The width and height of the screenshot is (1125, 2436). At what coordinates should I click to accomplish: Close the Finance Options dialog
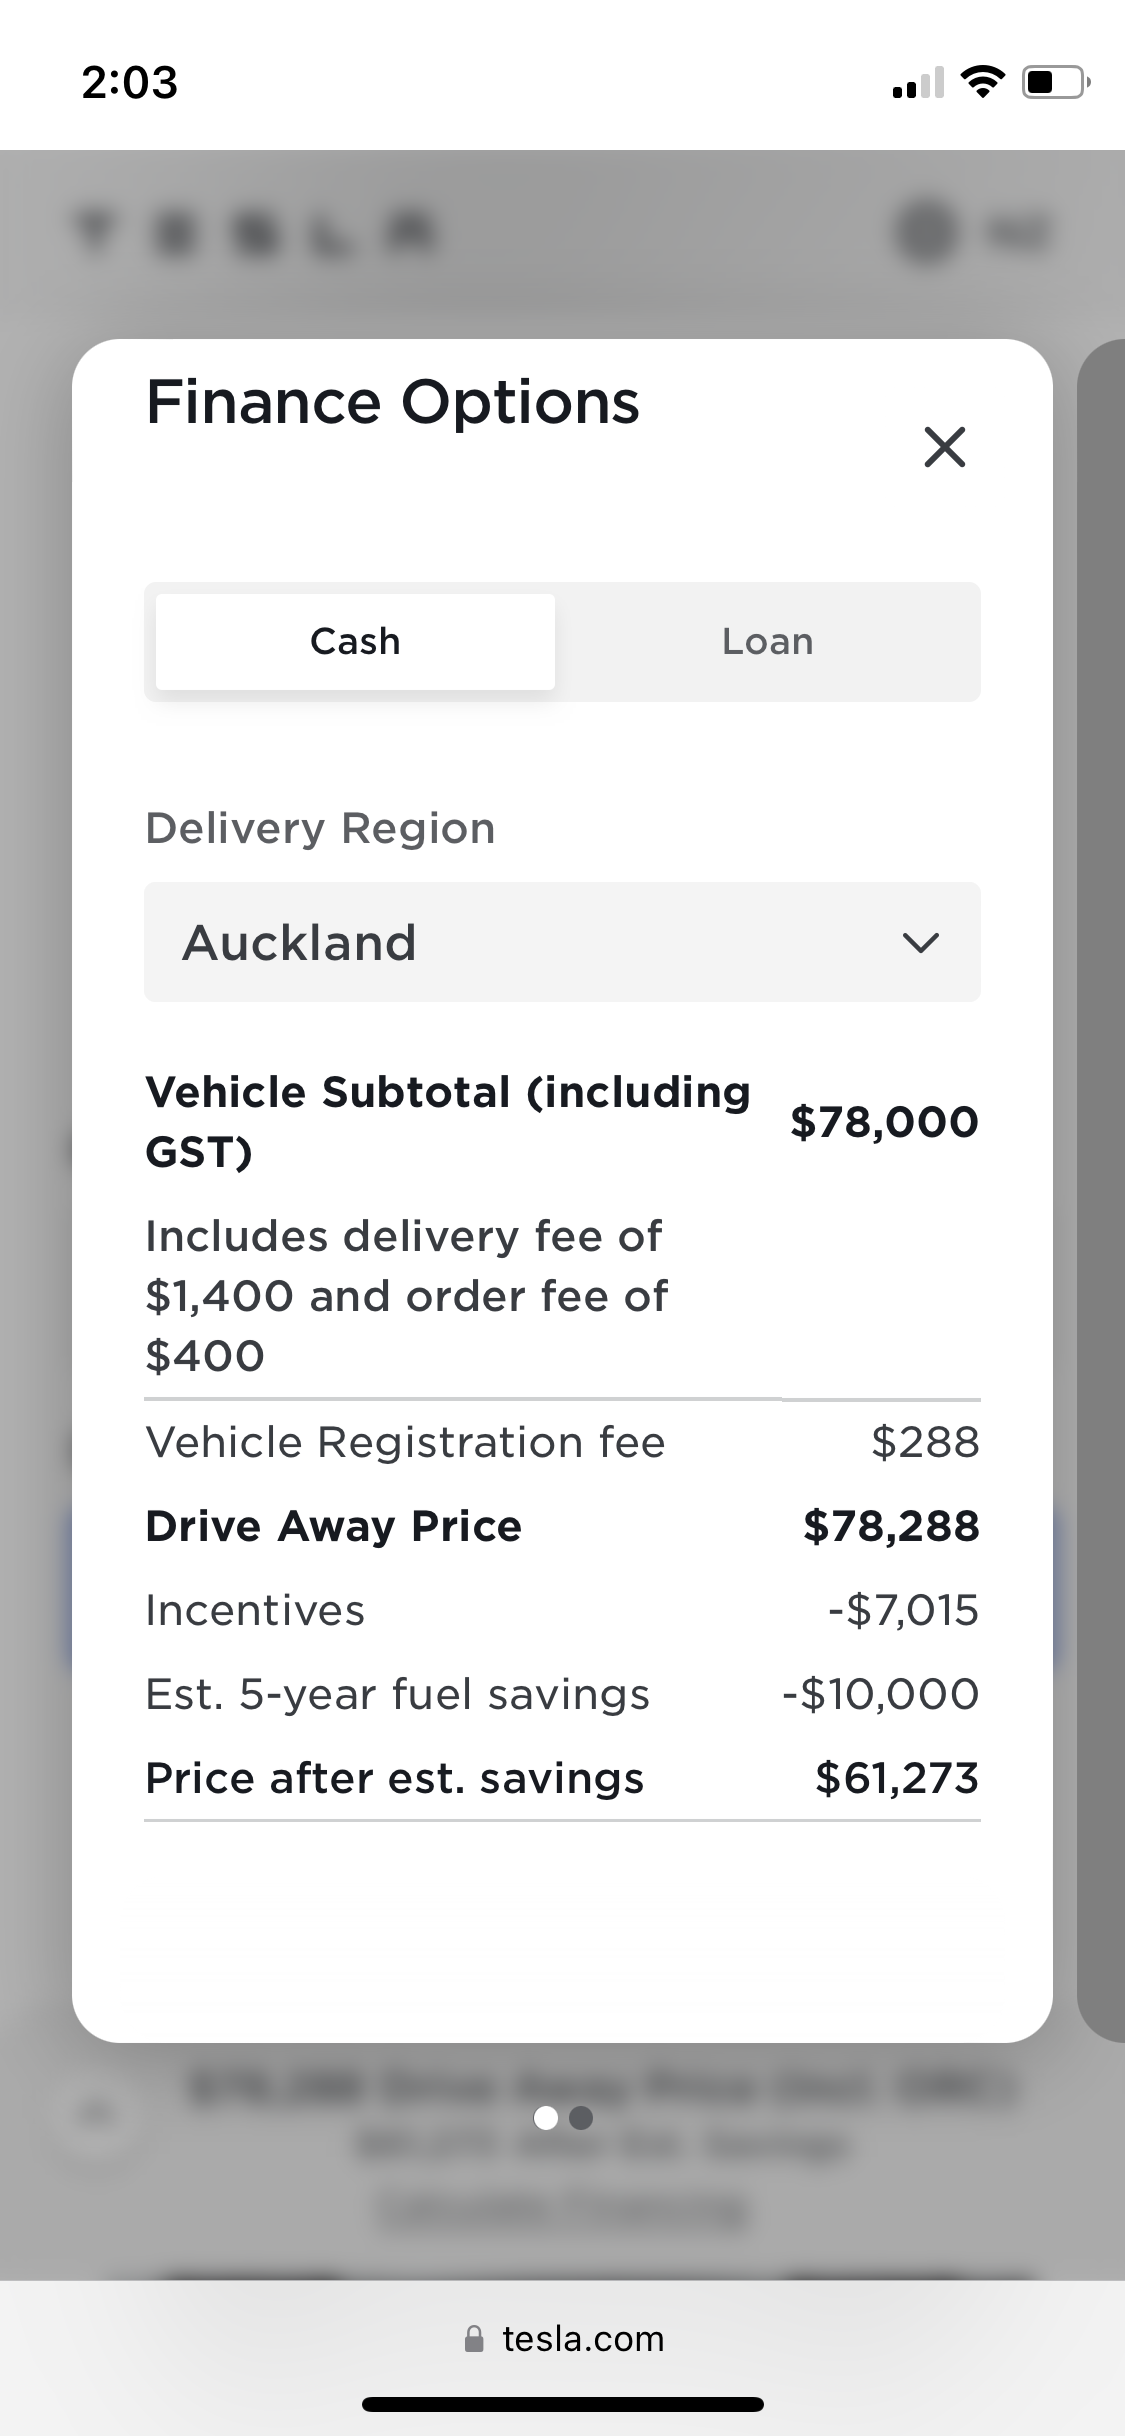pyautogui.click(x=945, y=446)
